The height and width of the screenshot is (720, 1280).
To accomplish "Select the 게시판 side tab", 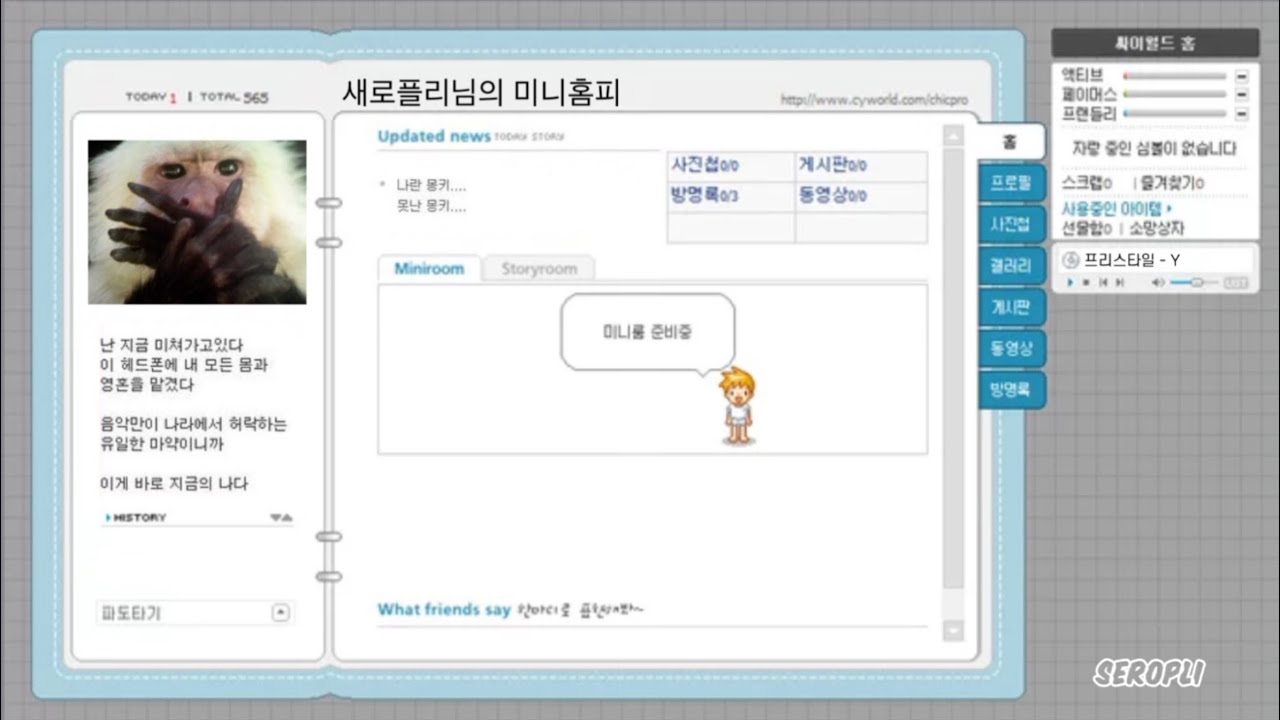I will (x=1011, y=307).
